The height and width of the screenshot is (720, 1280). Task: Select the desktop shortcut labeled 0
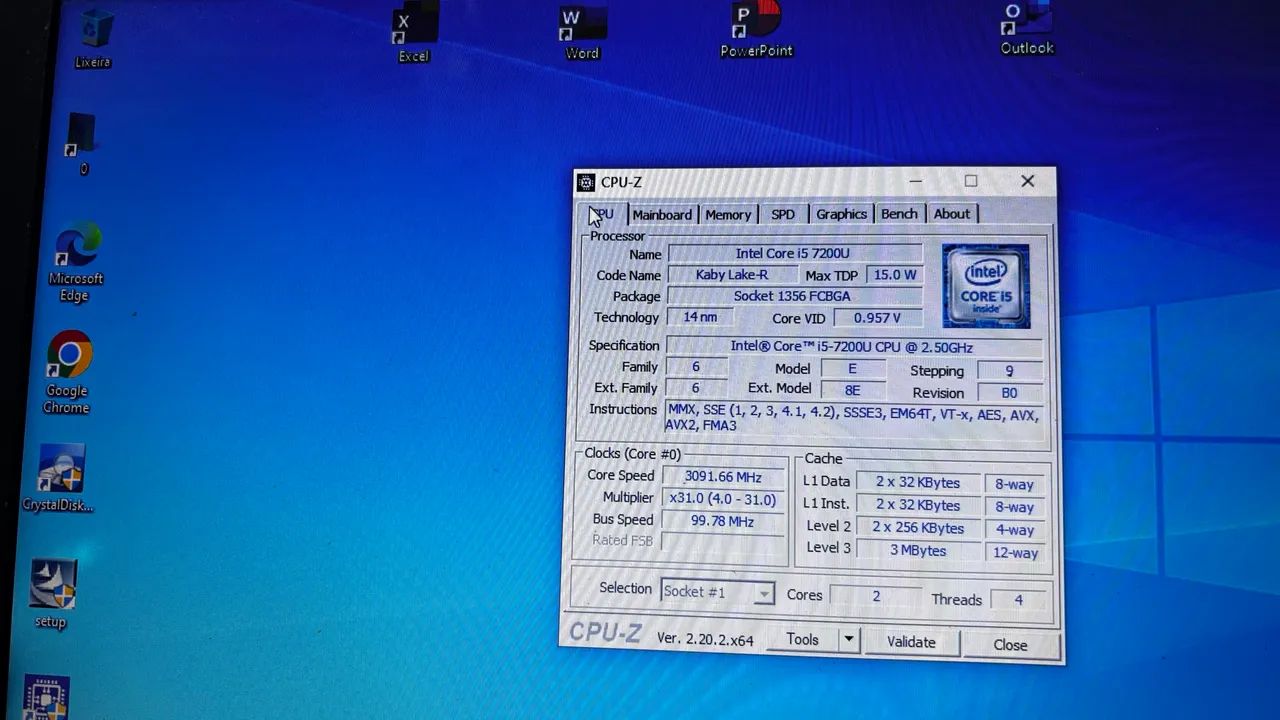click(x=81, y=143)
